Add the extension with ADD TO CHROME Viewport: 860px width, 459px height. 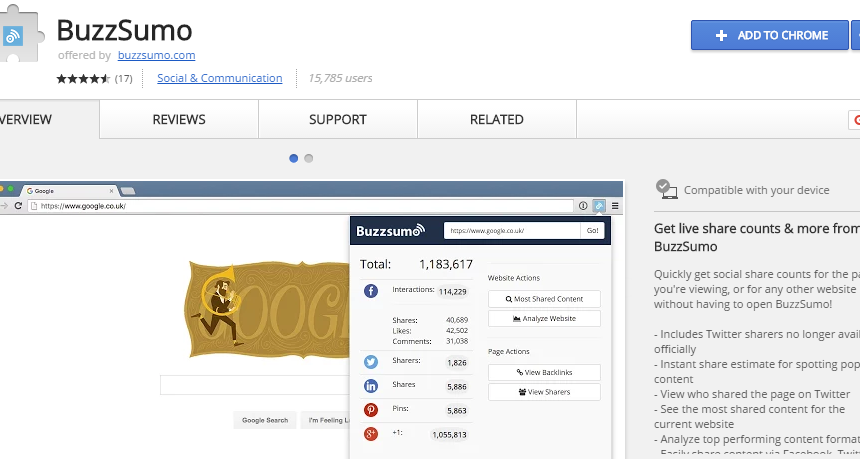point(769,35)
